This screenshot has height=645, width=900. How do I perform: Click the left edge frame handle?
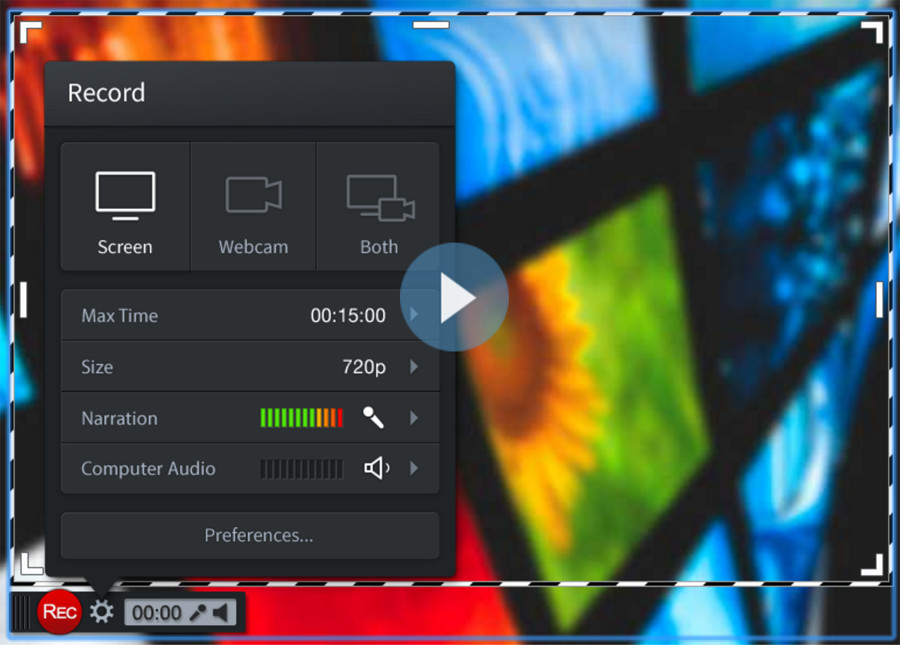click(24, 300)
